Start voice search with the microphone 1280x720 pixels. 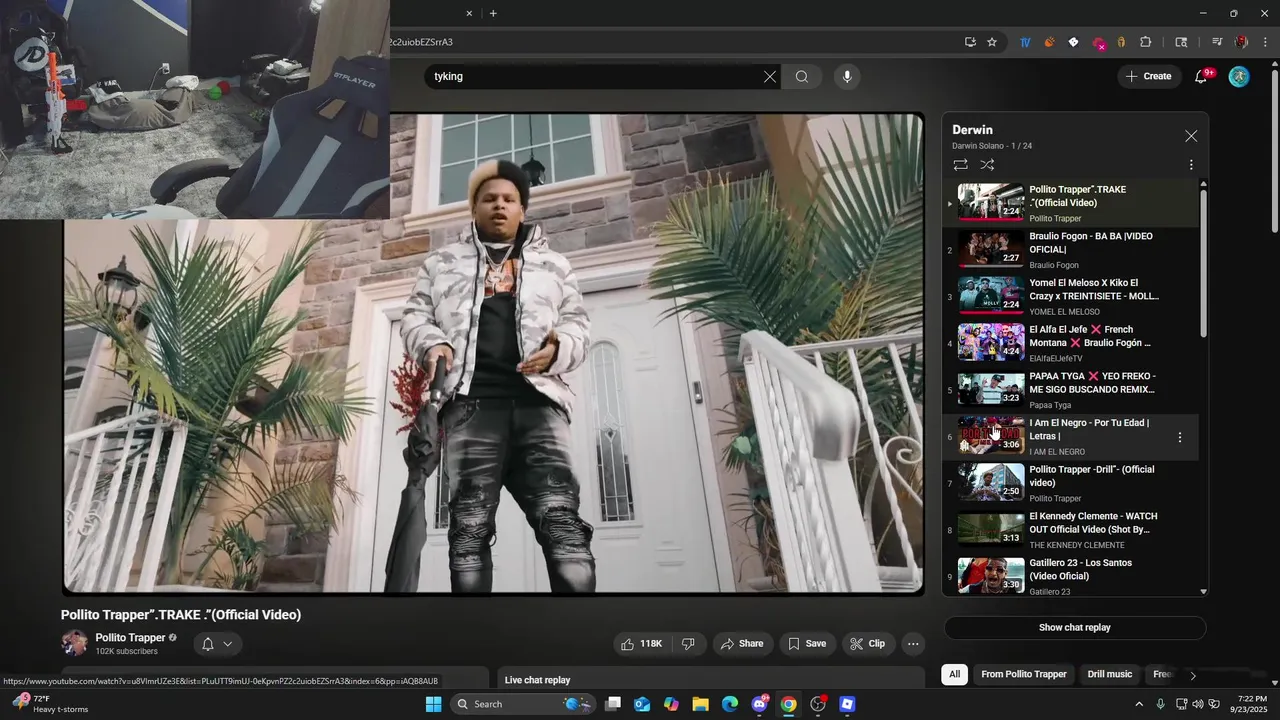tap(847, 76)
